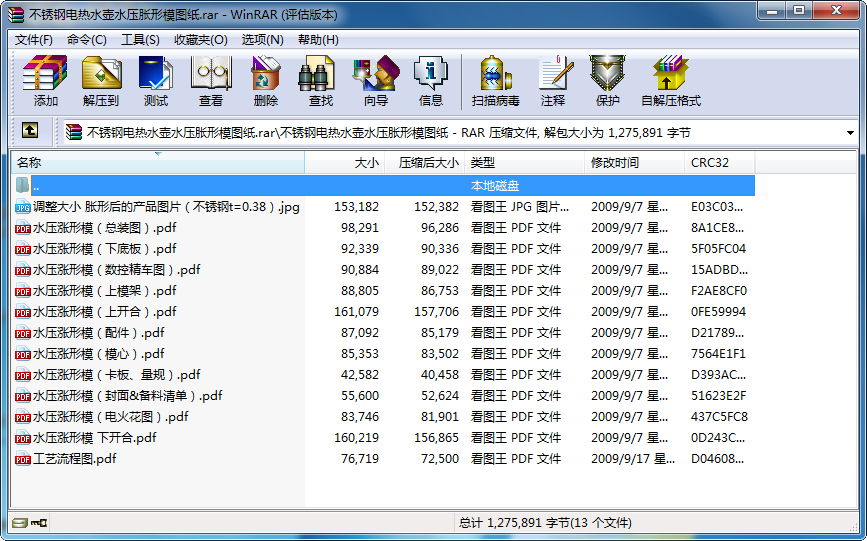The image size is (867, 541).
Task: Sort by the 大小 column header
Action: tap(344, 163)
